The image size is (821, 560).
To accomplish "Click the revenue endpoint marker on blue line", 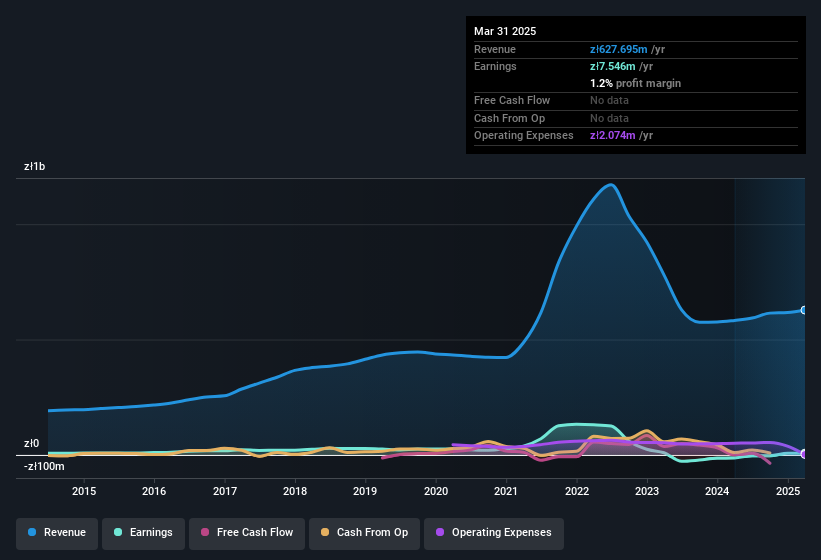I will tap(804, 310).
